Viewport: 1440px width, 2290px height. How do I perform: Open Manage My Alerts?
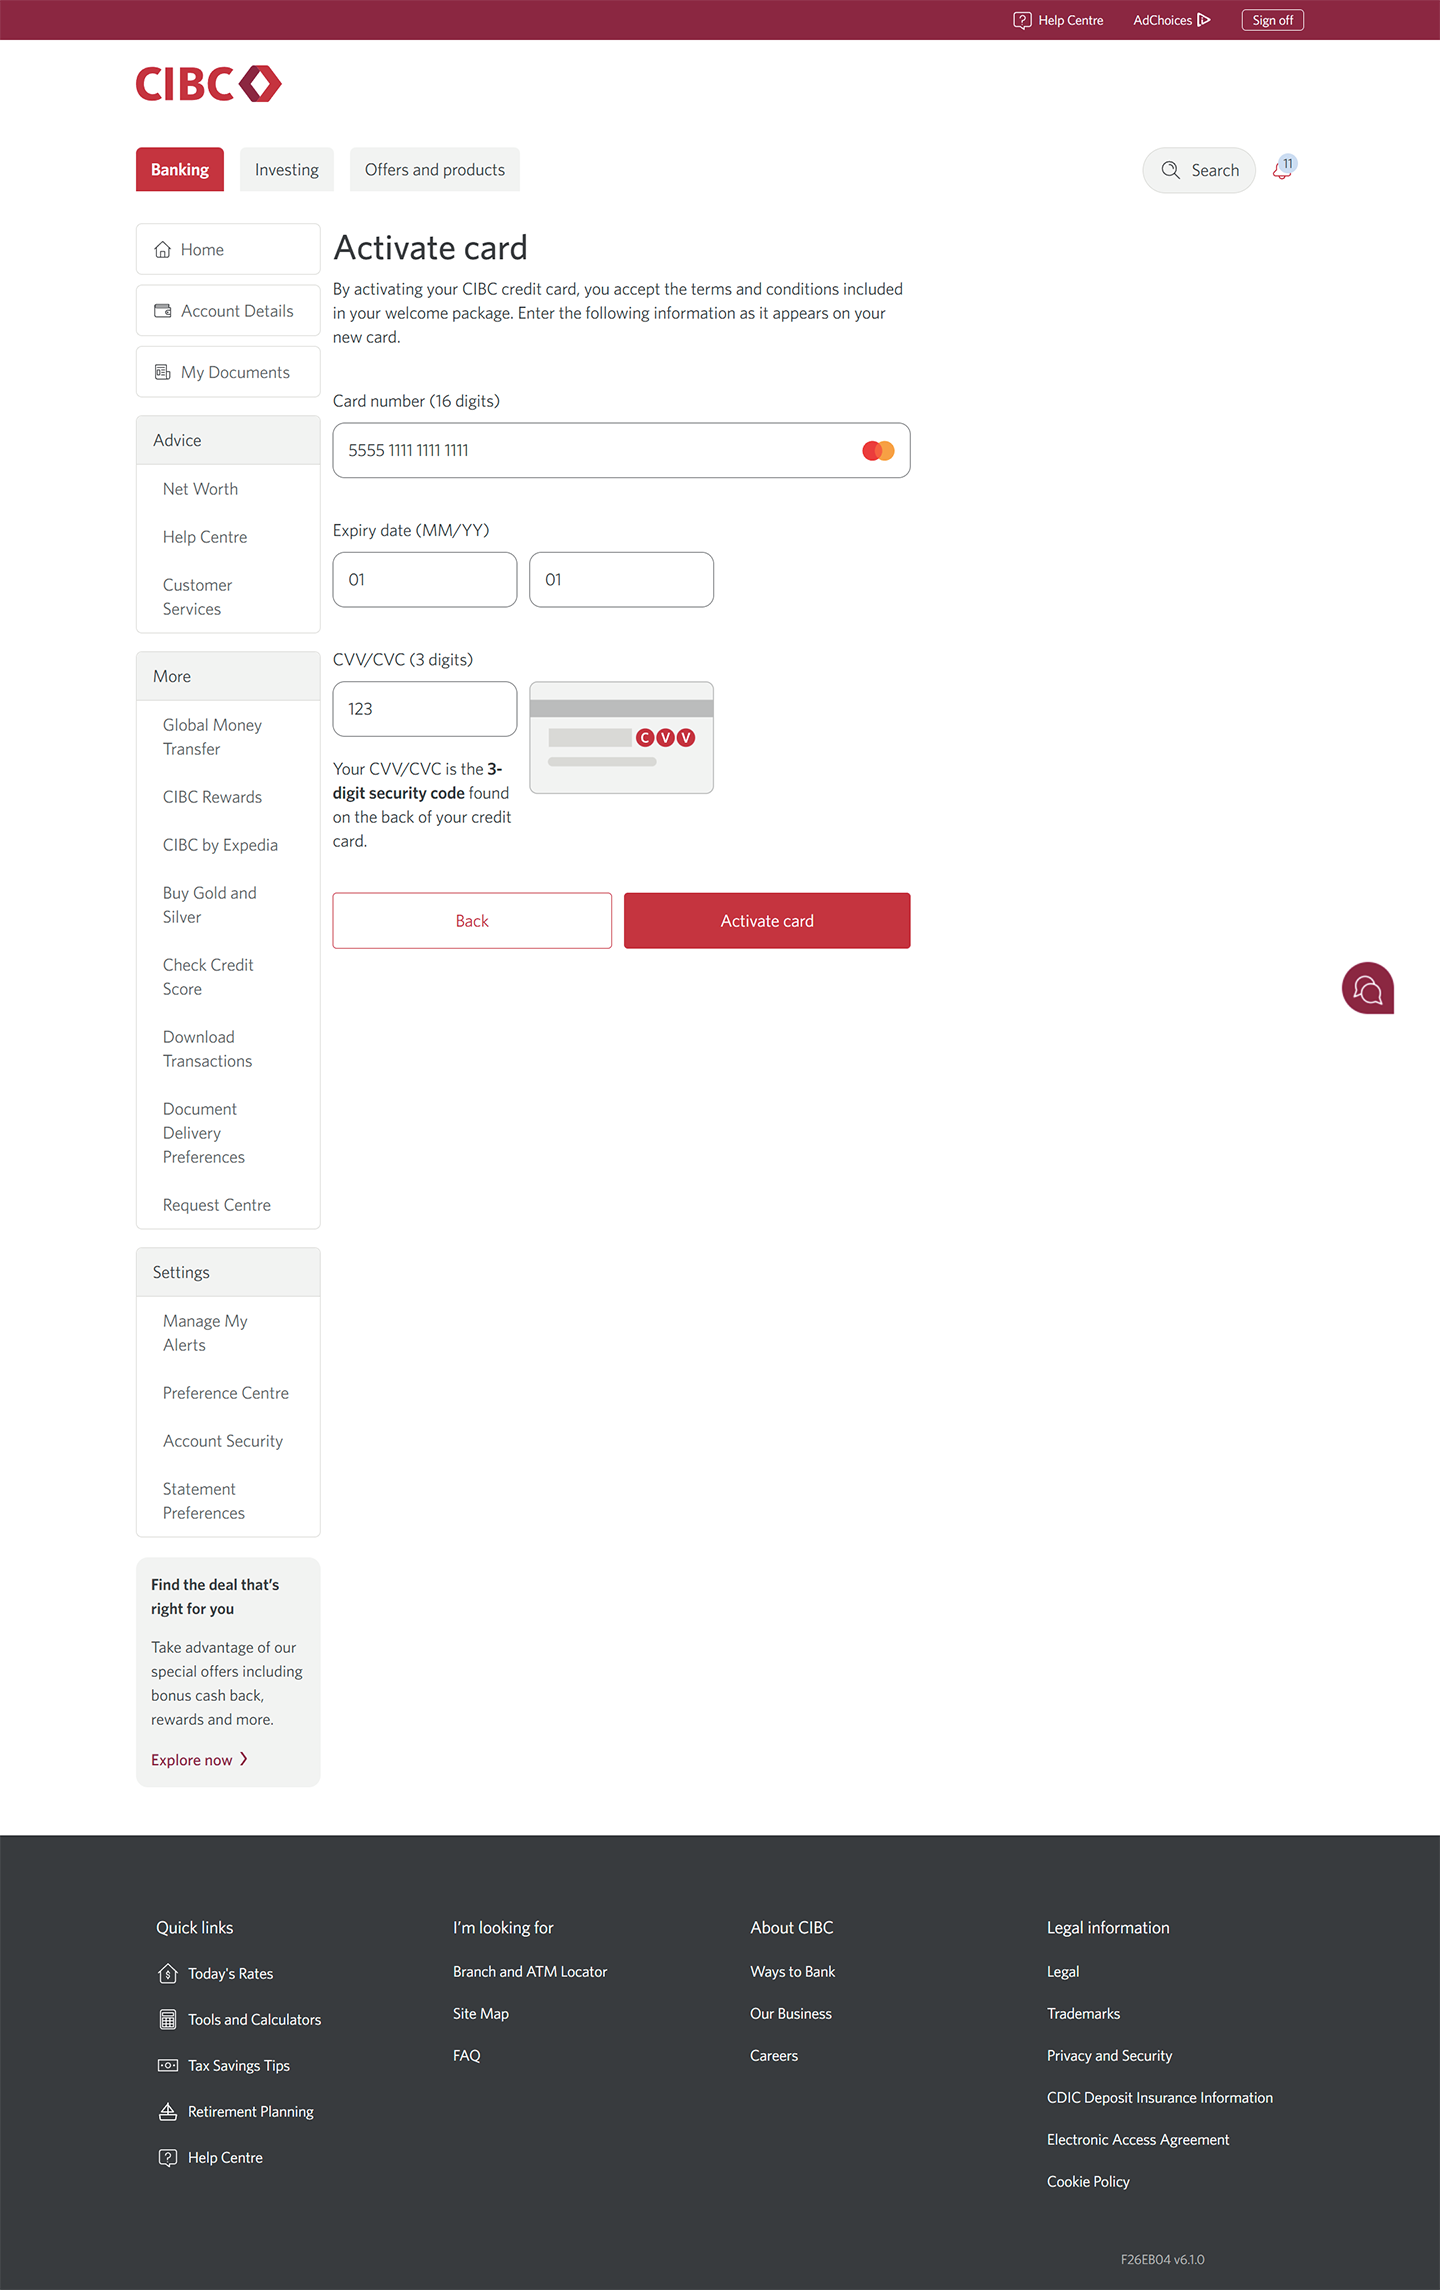[x=205, y=1333]
